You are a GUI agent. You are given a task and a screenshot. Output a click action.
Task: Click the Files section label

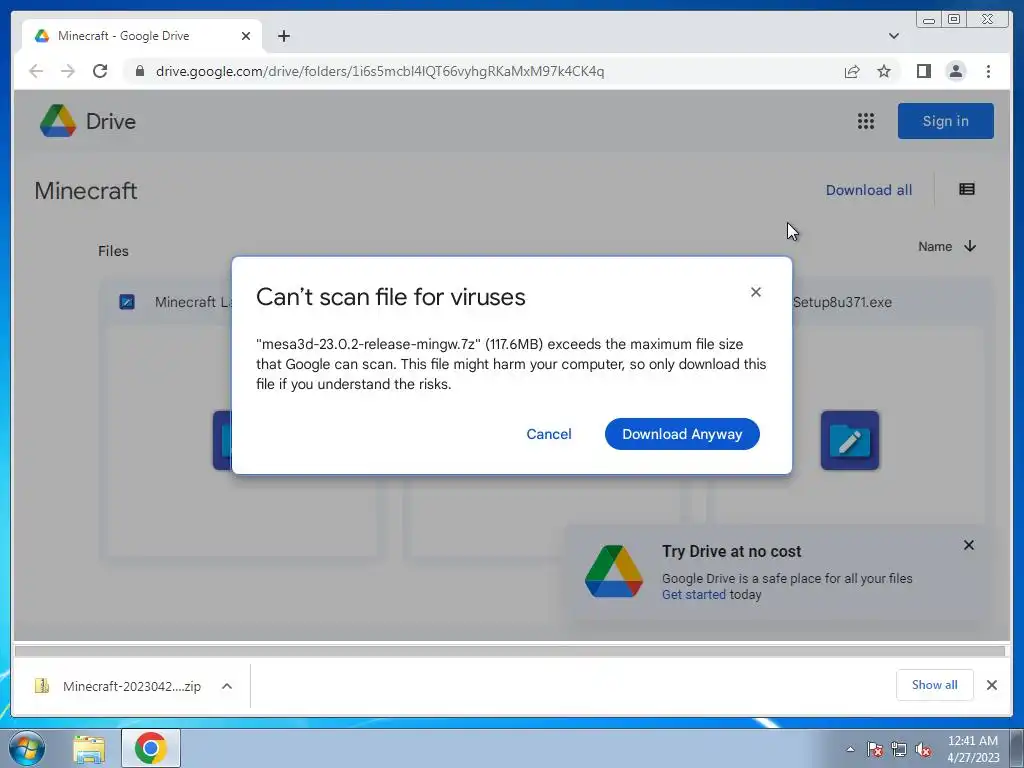click(113, 251)
